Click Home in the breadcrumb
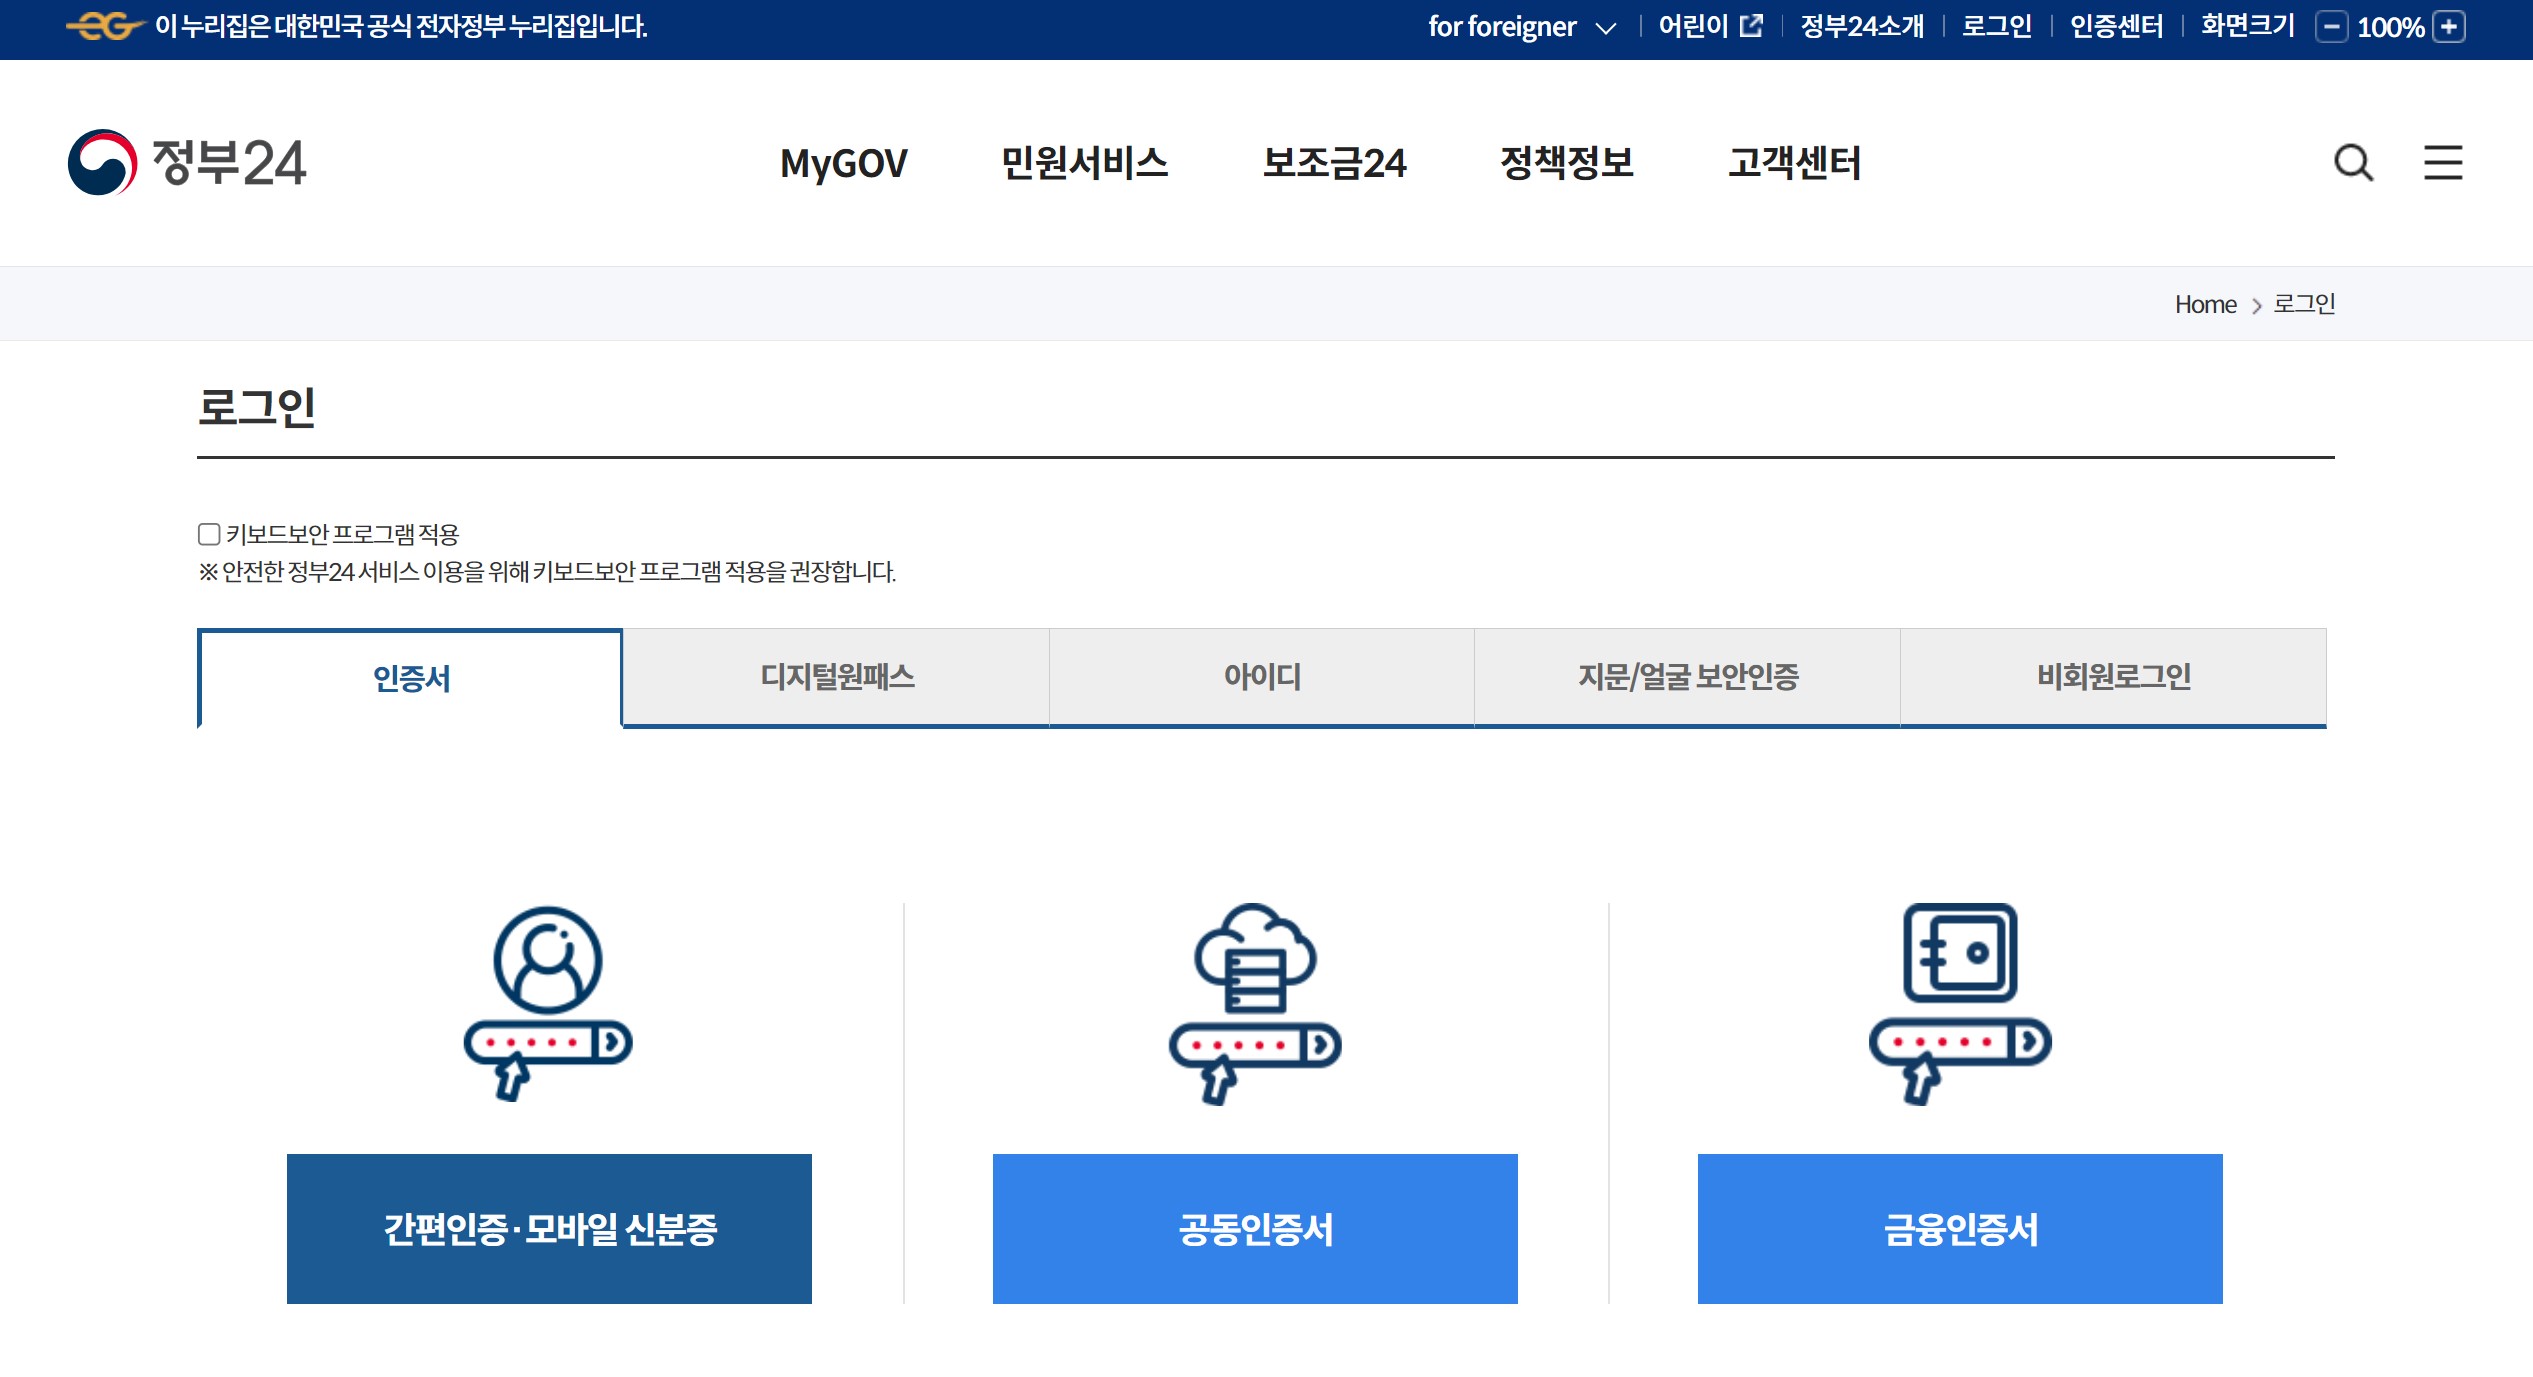Viewport: 2533px width, 1377px height. click(x=2205, y=304)
